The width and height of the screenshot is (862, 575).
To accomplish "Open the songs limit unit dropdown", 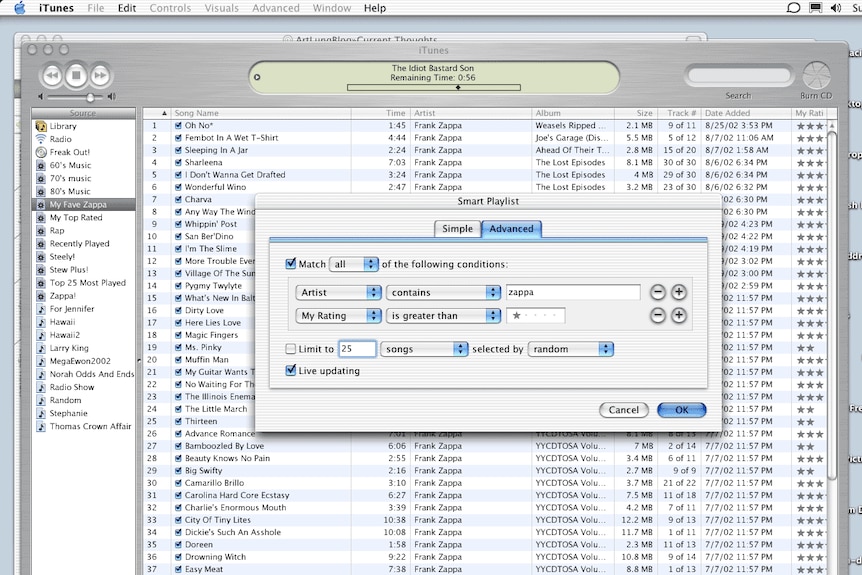I will point(424,349).
